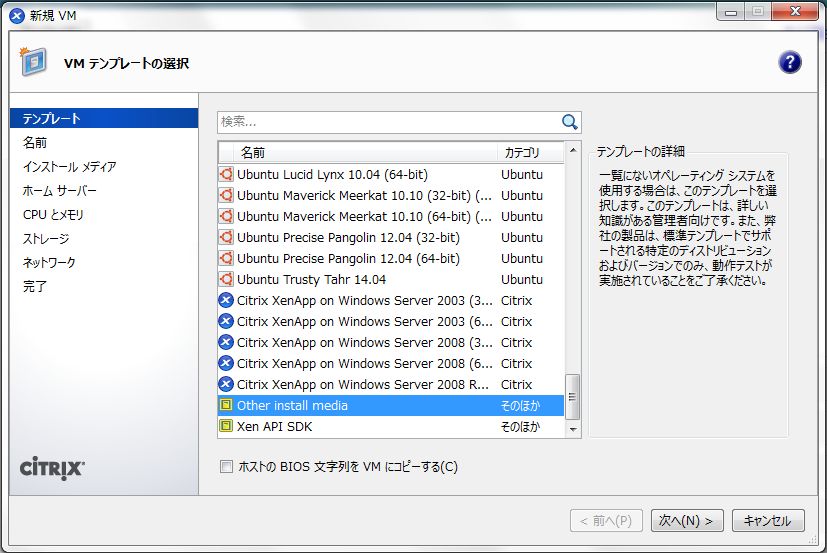Open the テンプレート wizard step
Viewport: 827px width, 553px height.
[x=104, y=119]
